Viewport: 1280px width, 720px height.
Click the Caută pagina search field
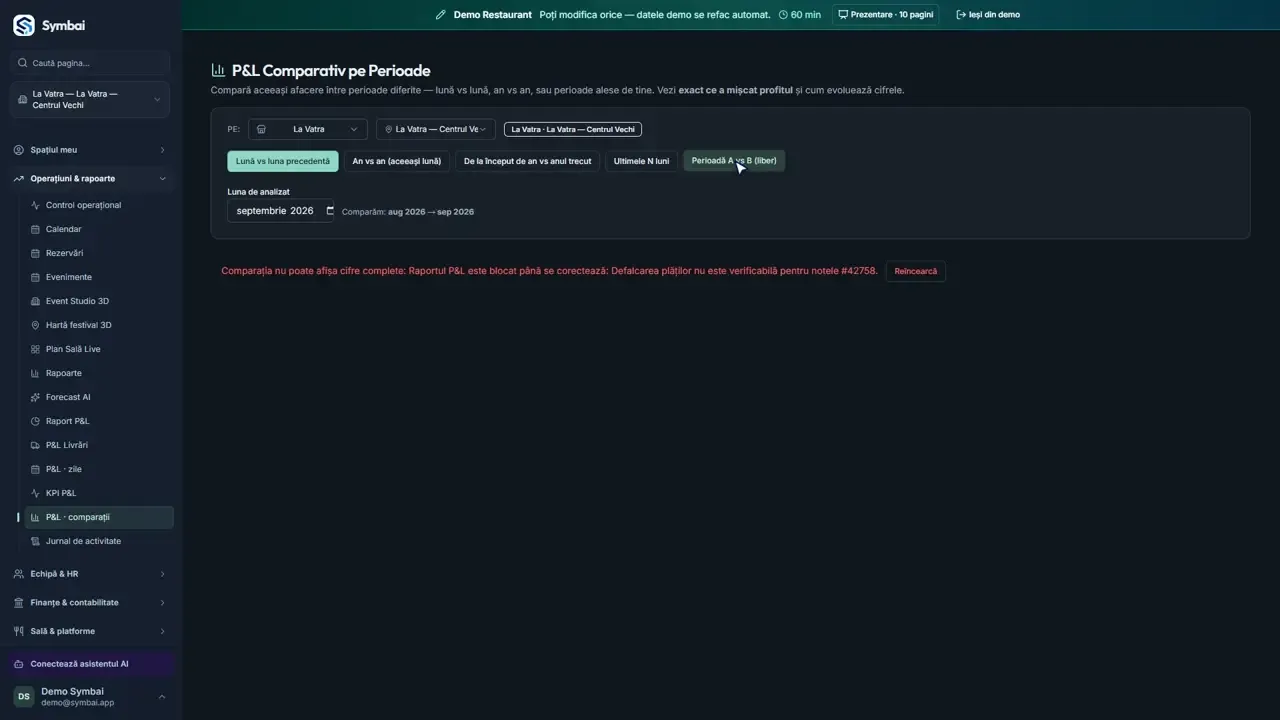click(90, 63)
